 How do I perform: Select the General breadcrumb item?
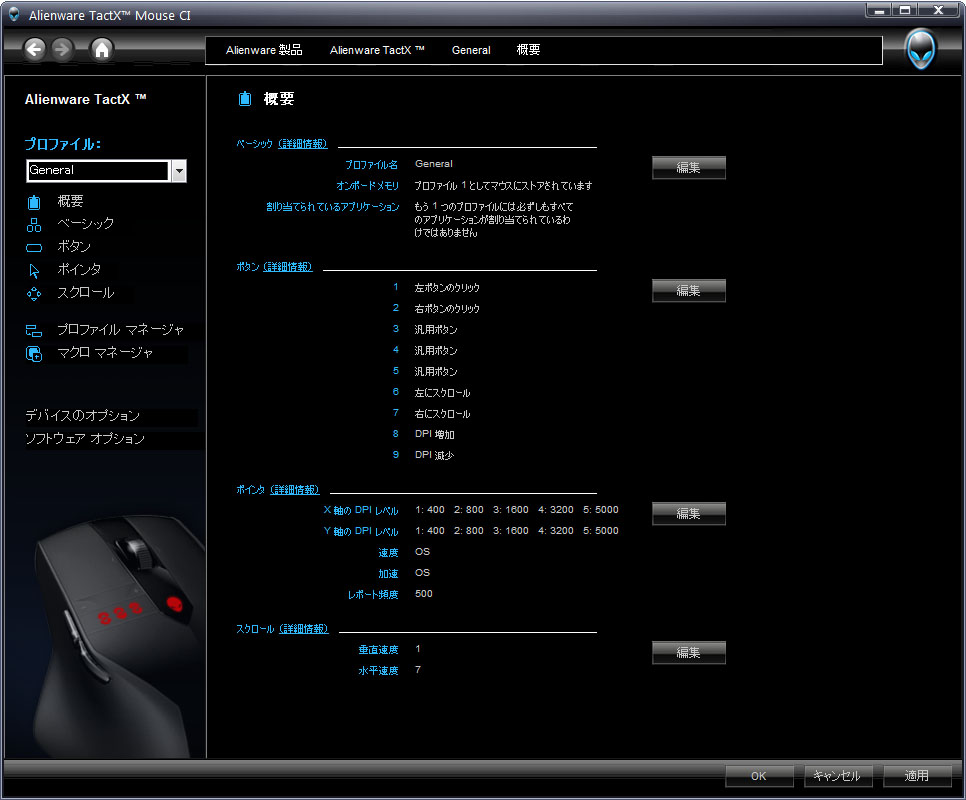click(471, 50)
